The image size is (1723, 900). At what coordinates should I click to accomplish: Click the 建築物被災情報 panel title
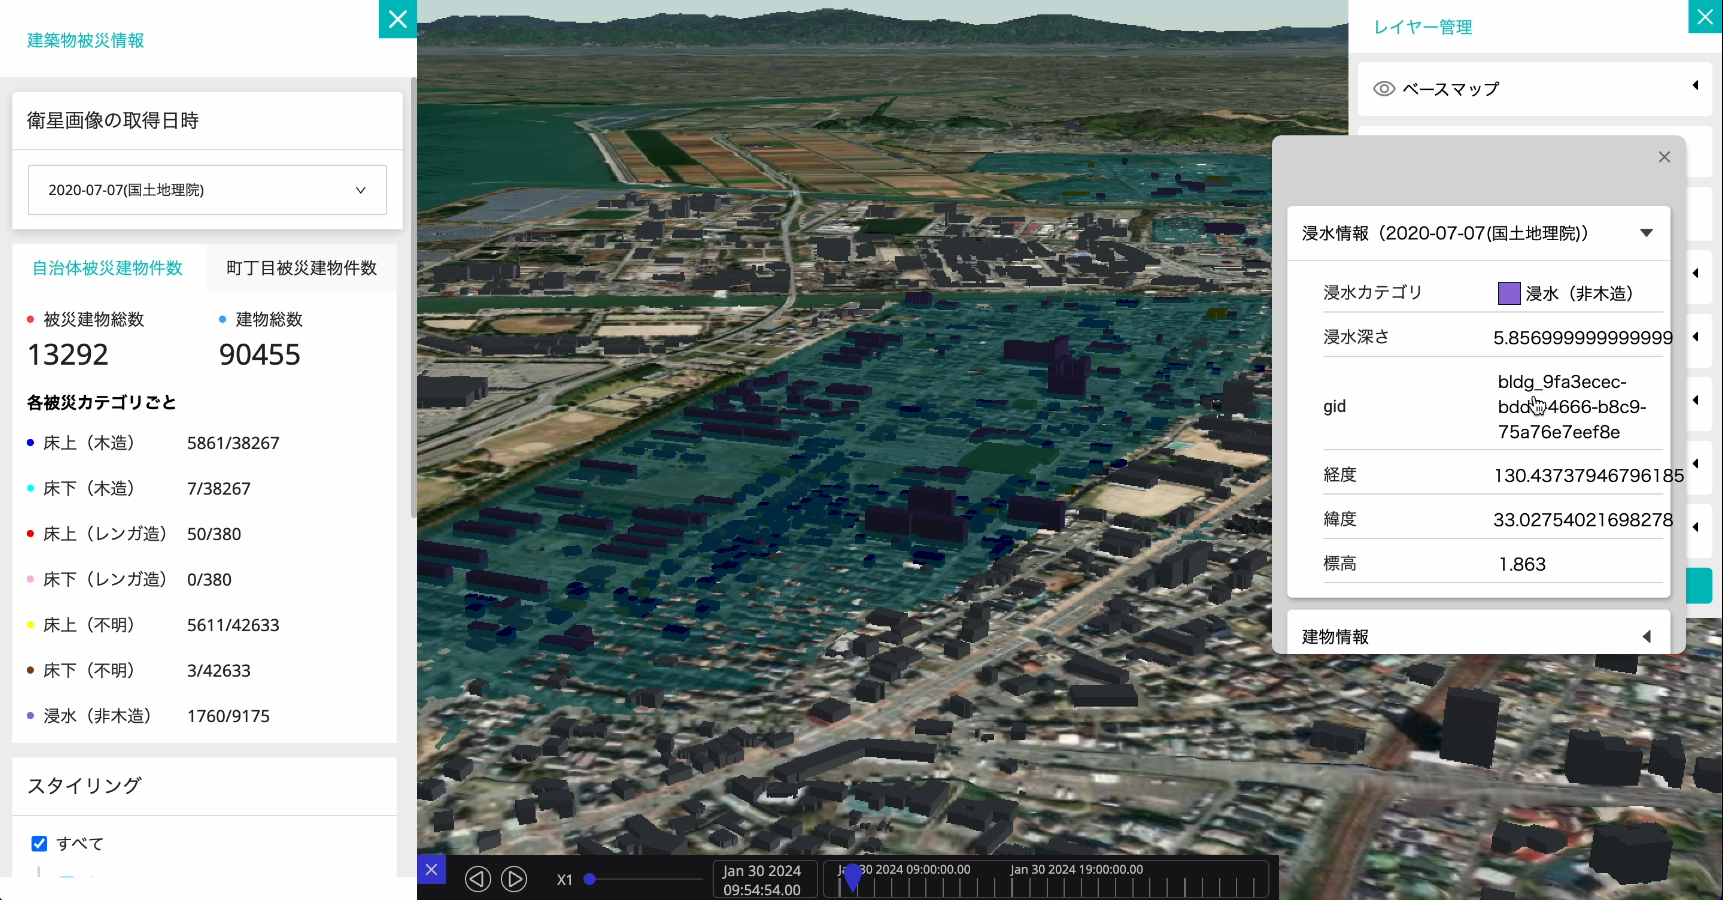coord(86,40)
